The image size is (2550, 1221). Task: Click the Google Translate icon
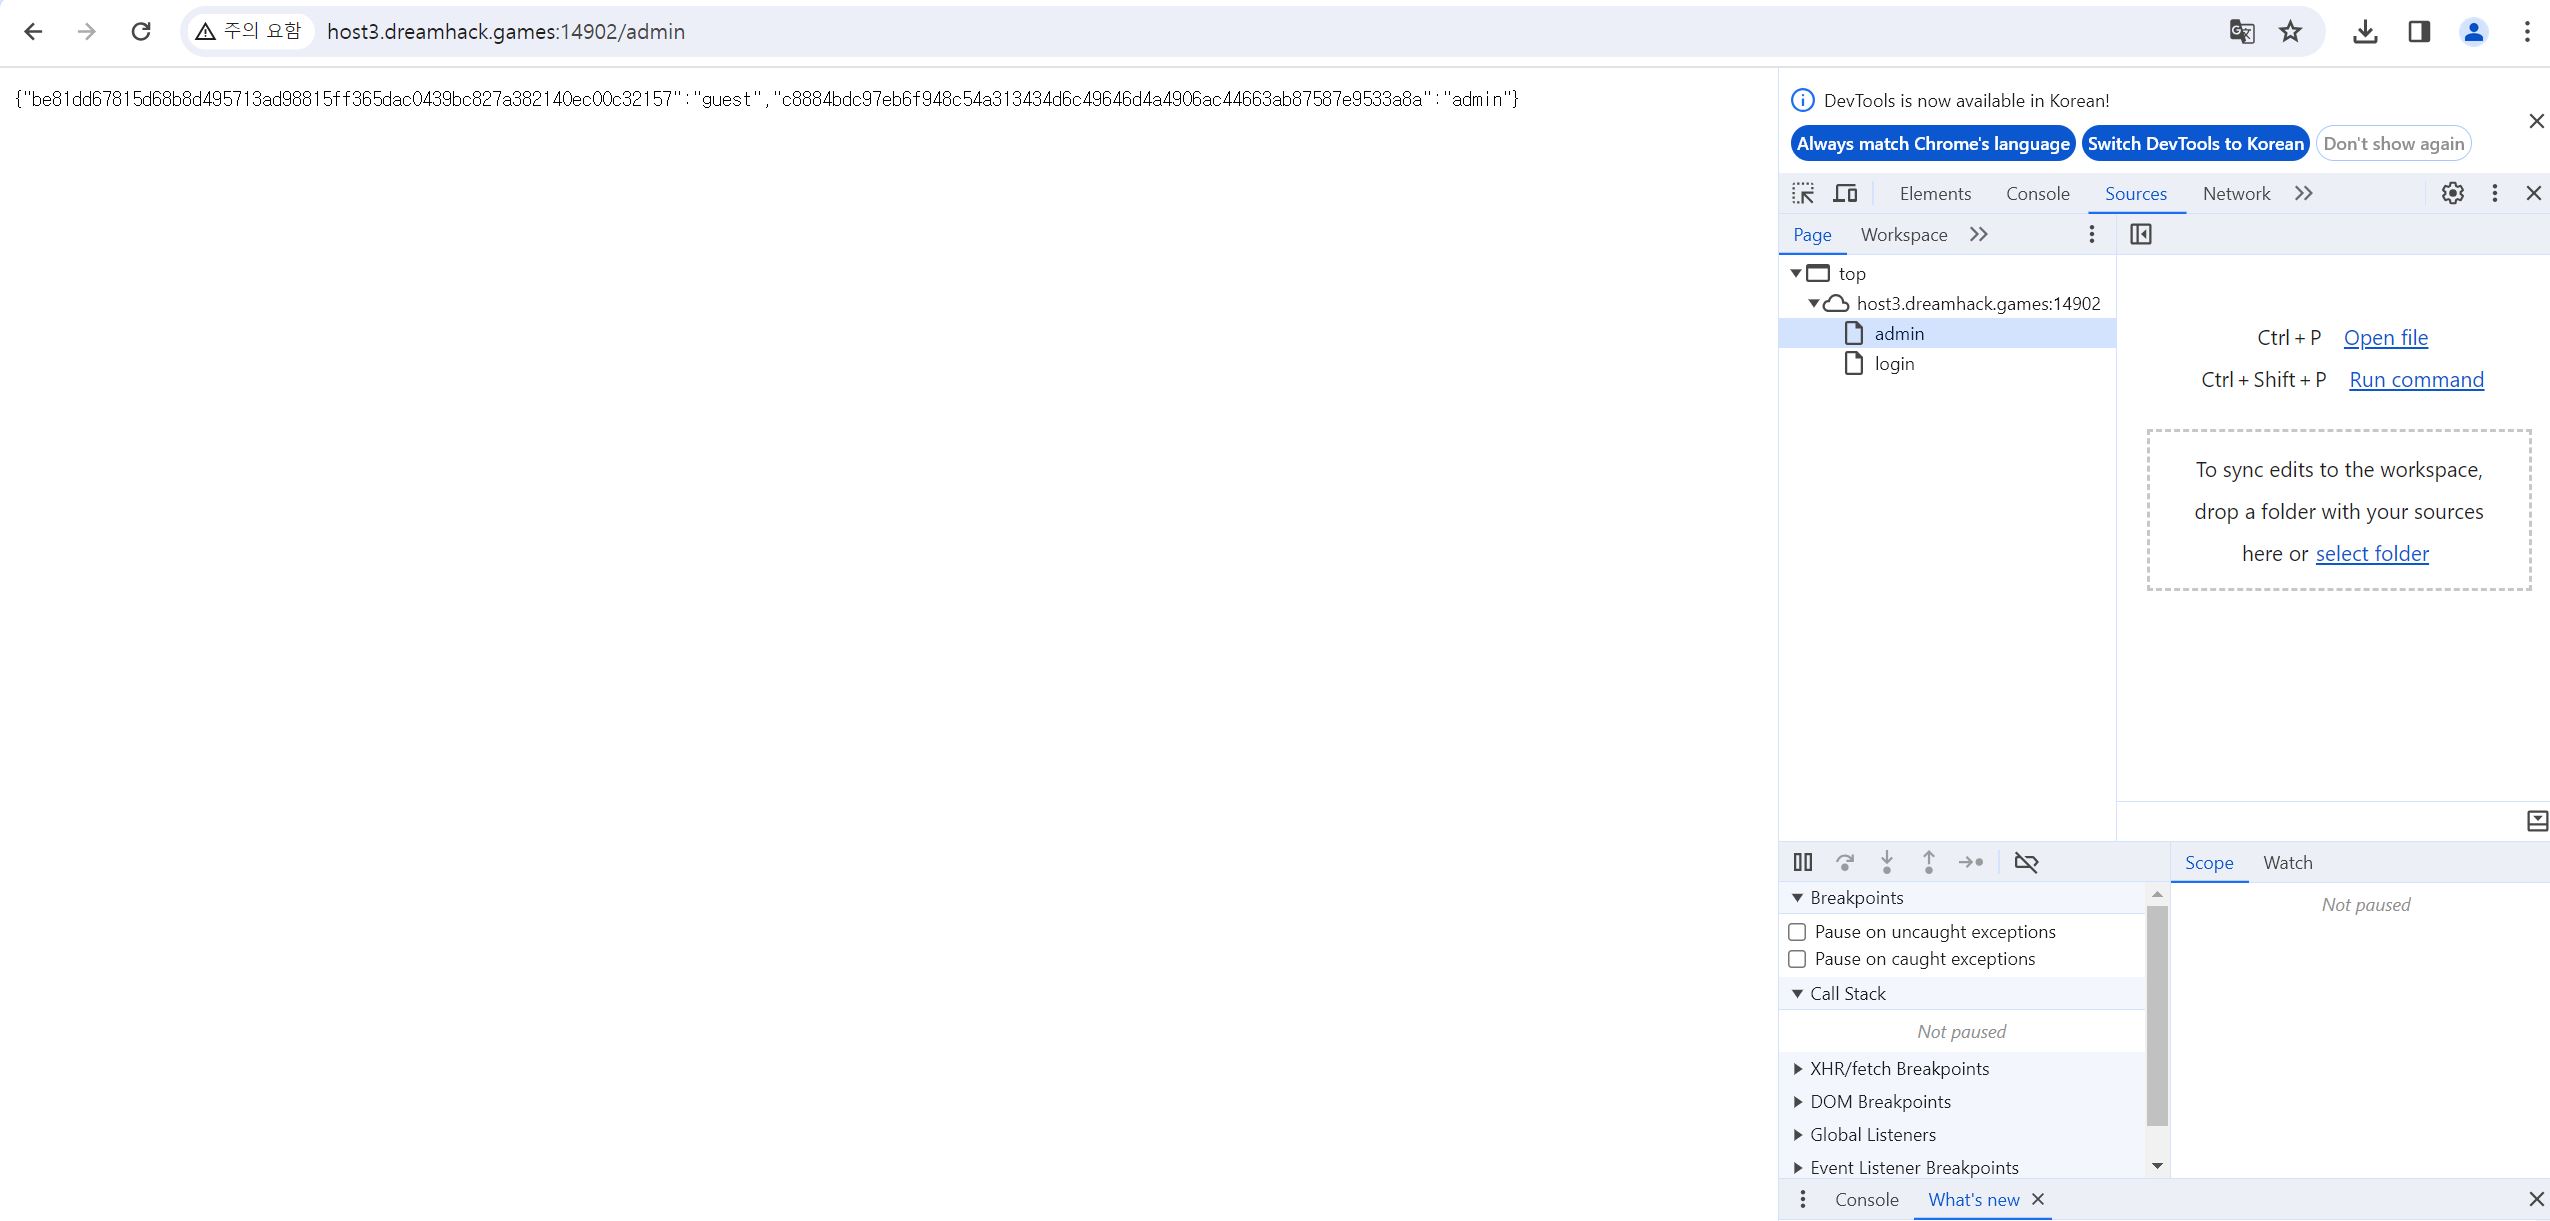click(x=2241, y=32)
